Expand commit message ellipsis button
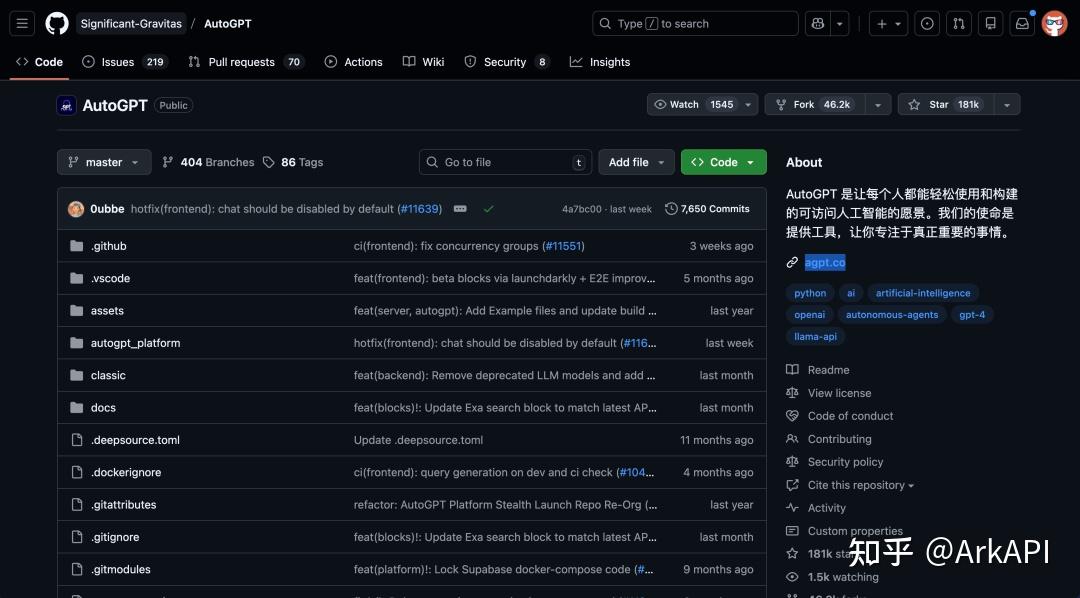This screenshot has height=598, width=1080. pos(460,209)
